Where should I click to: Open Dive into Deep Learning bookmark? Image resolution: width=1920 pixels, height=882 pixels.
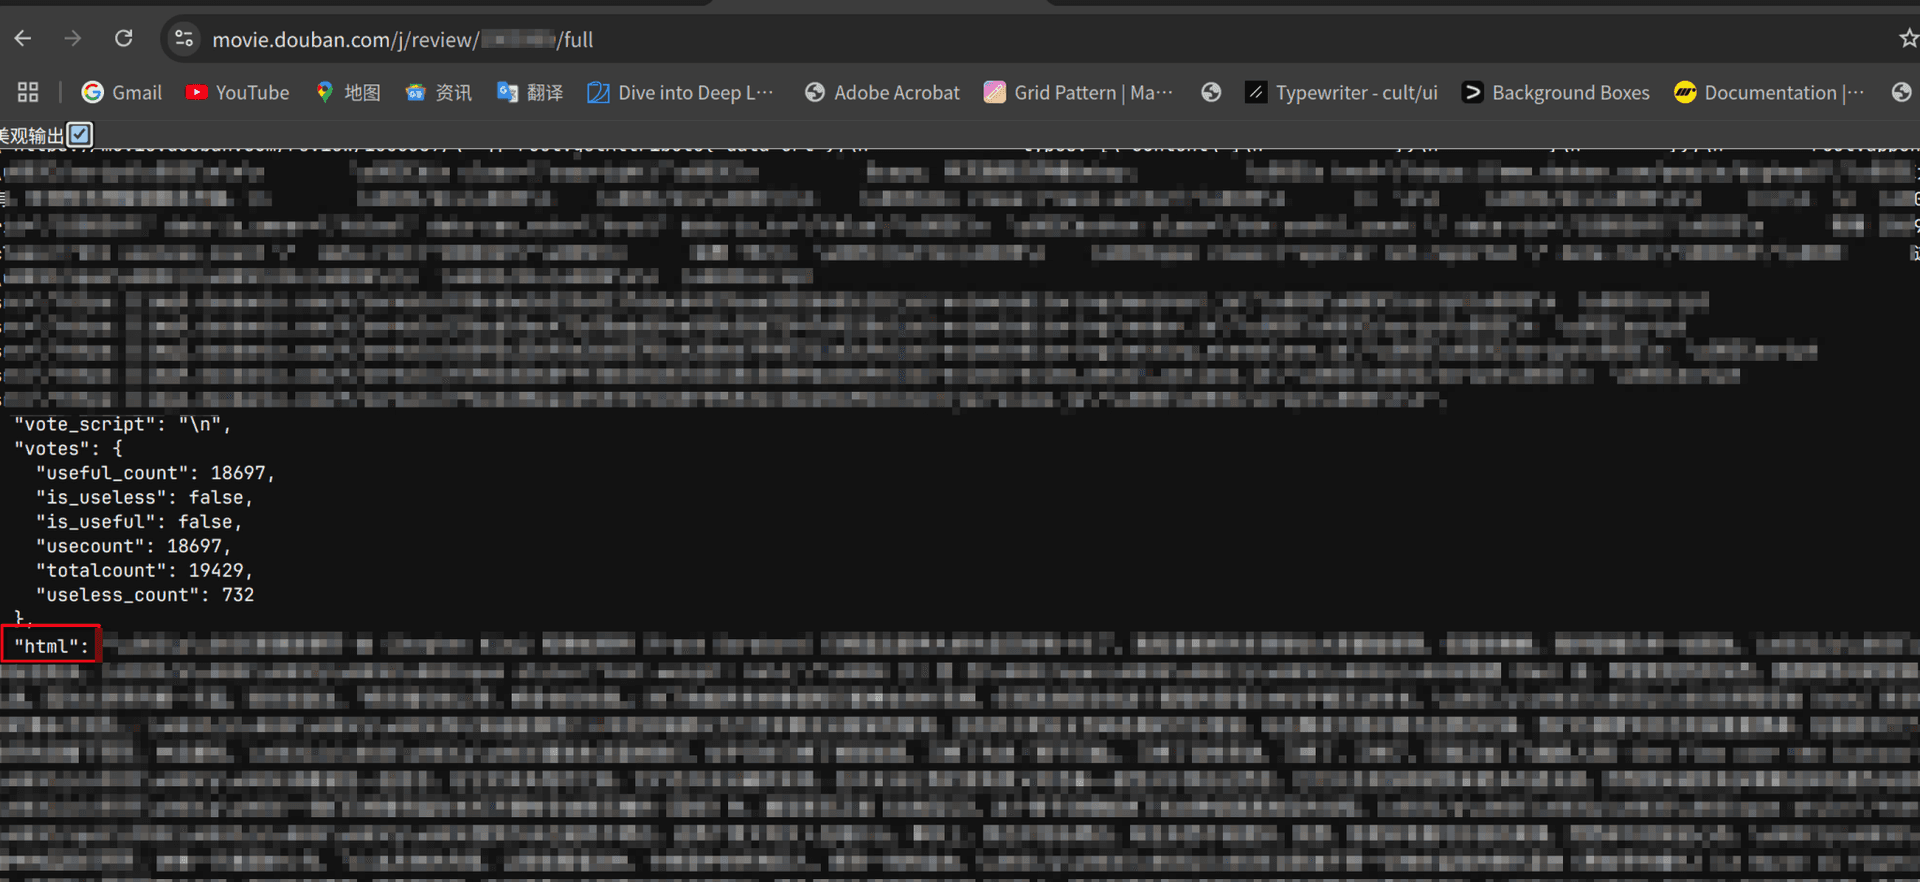click(x=680, y=93)
